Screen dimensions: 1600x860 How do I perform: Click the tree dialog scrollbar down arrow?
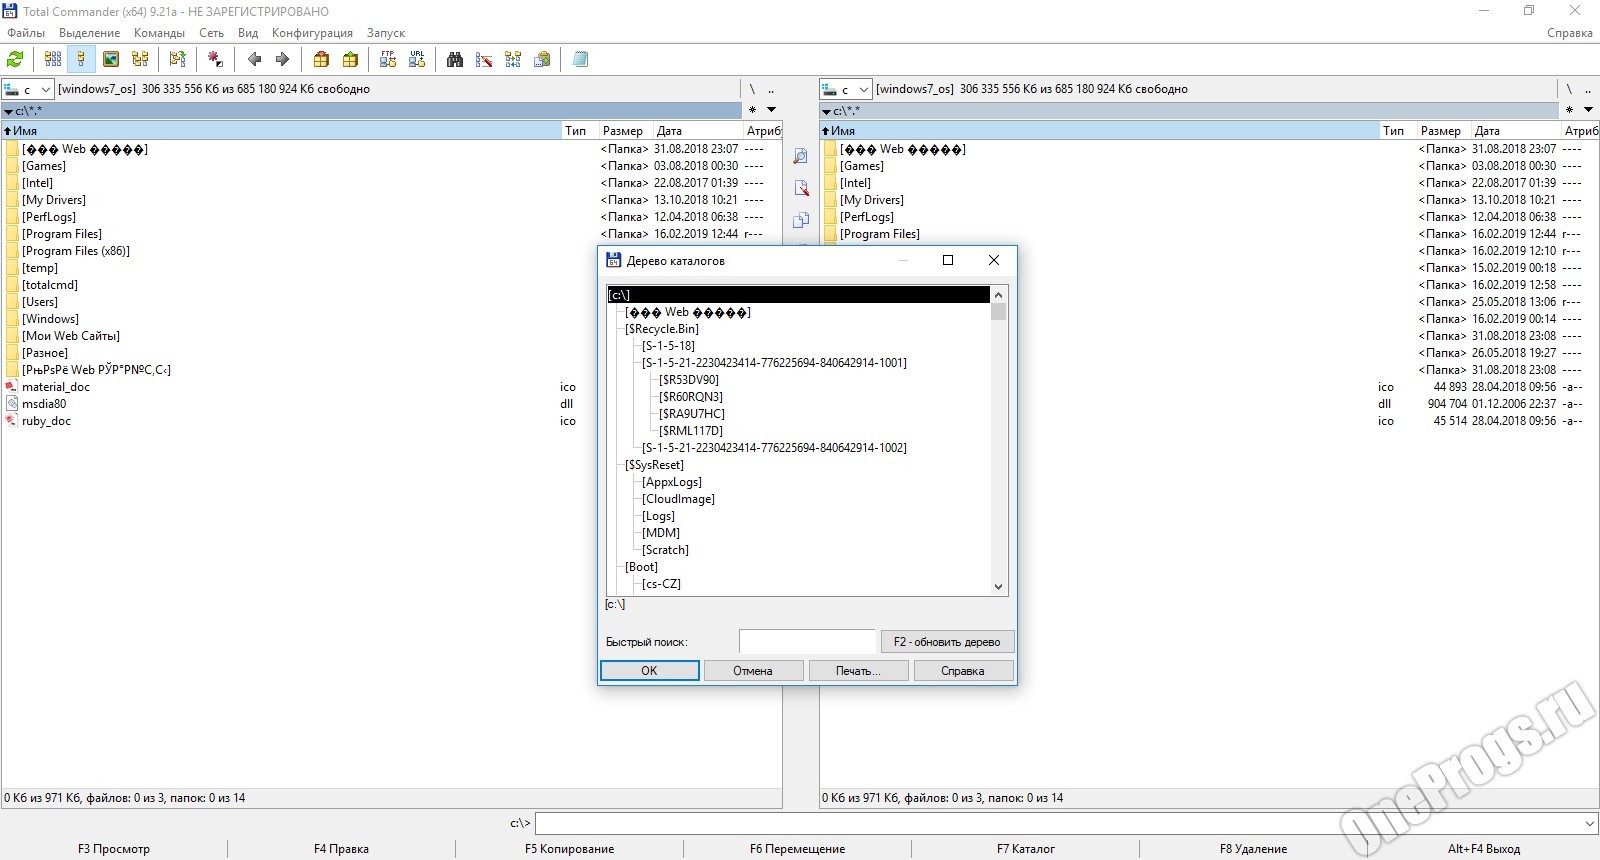(x=998, y=587)
